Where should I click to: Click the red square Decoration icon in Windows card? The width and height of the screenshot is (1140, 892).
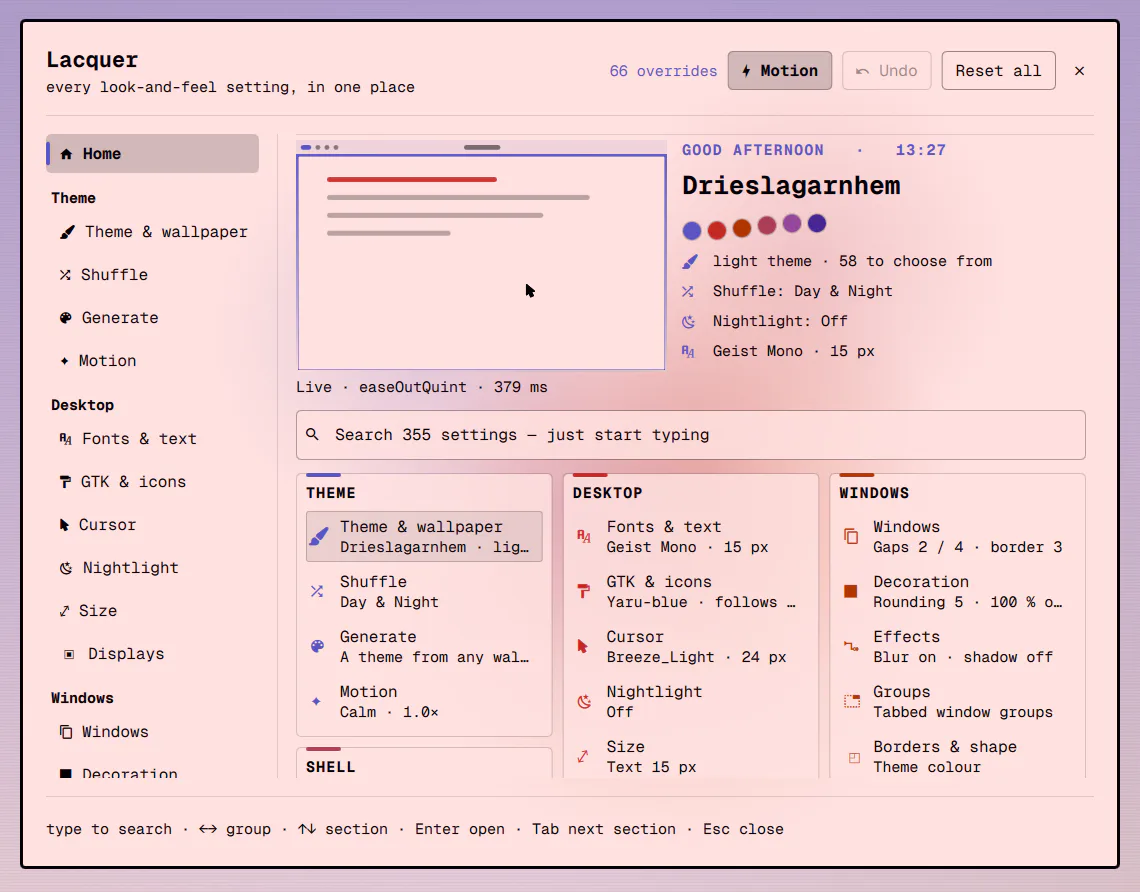[851, 591]
